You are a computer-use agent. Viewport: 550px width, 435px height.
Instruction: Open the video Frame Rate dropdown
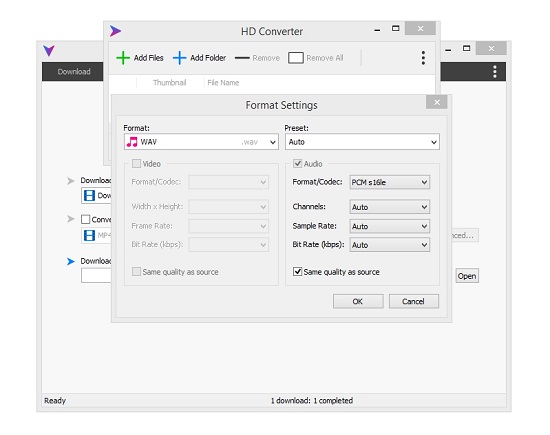(x=229, y=226)
